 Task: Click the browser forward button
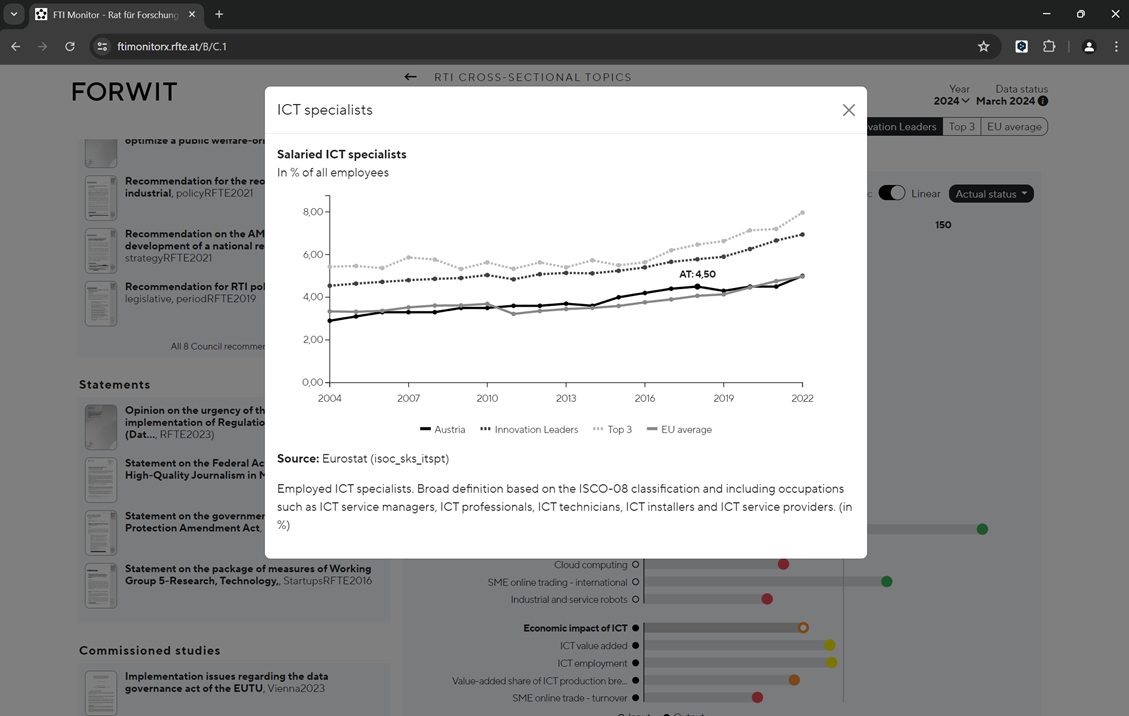tap(42, 46)
